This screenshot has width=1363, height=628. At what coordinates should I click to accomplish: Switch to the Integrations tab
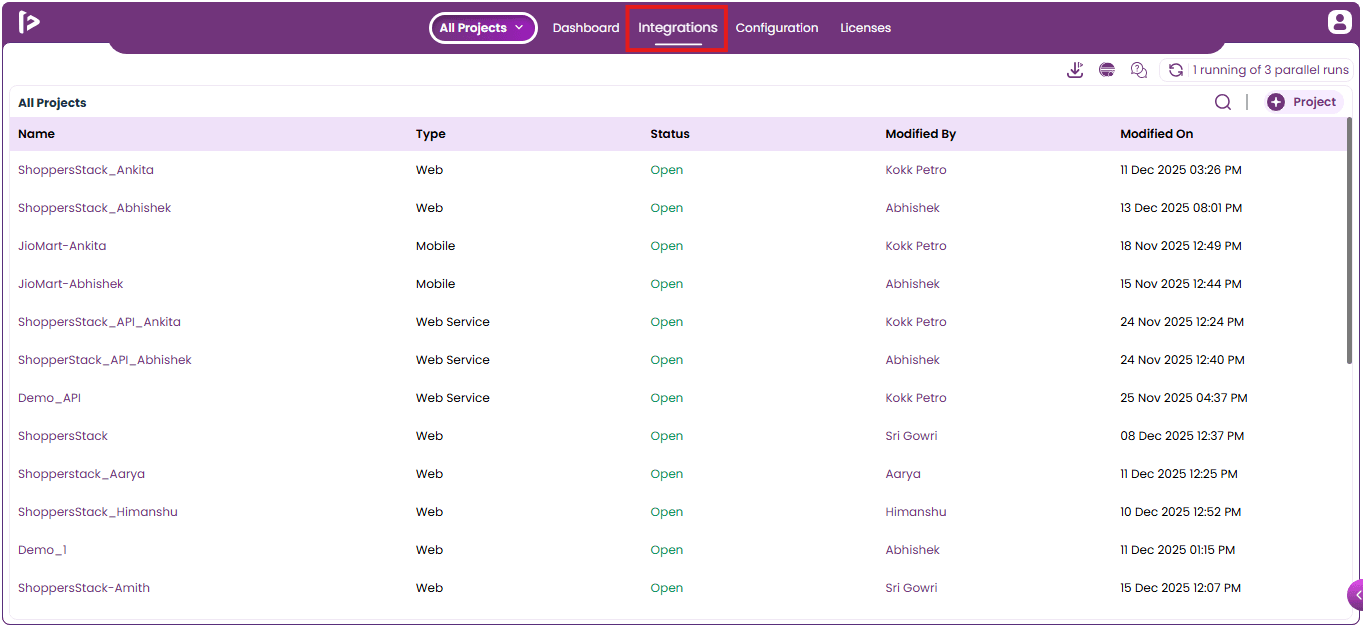[678, 28]
